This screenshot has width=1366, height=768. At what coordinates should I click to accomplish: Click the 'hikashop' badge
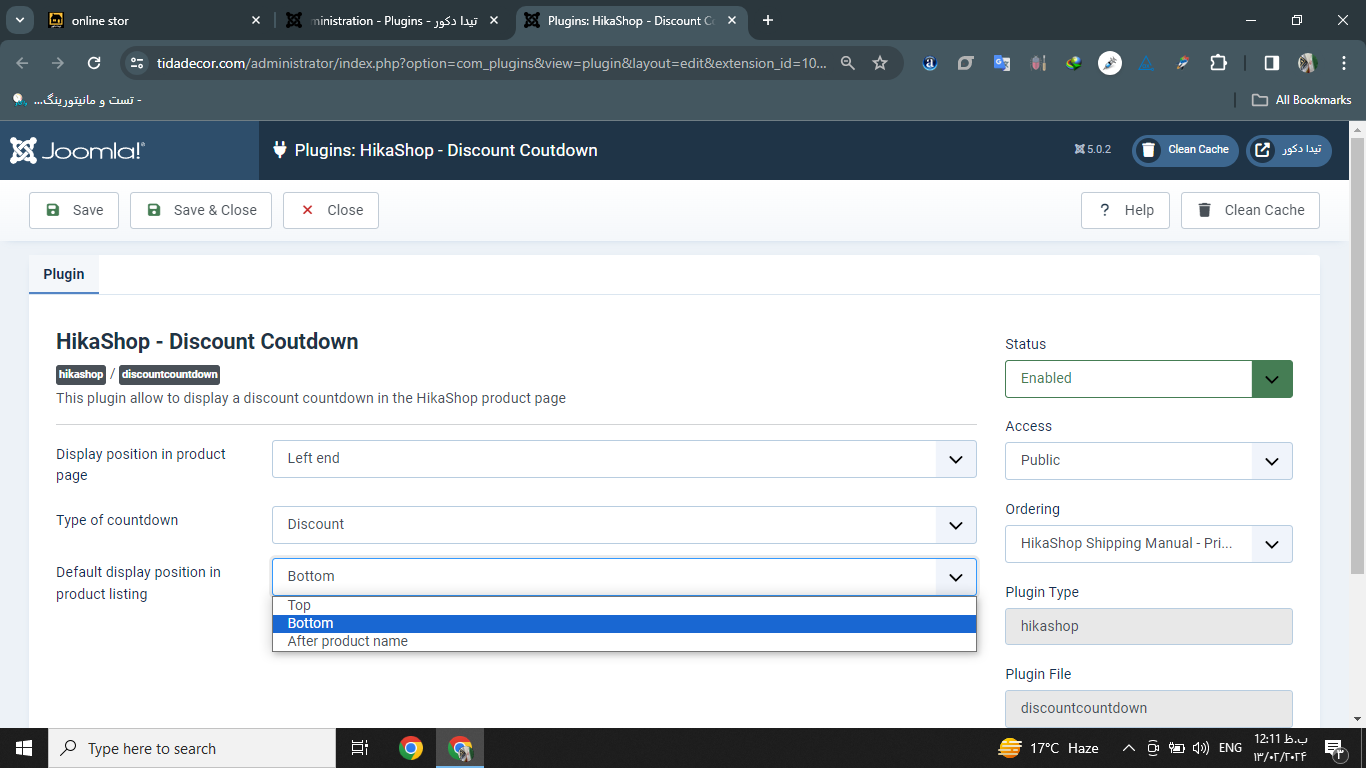81,374
